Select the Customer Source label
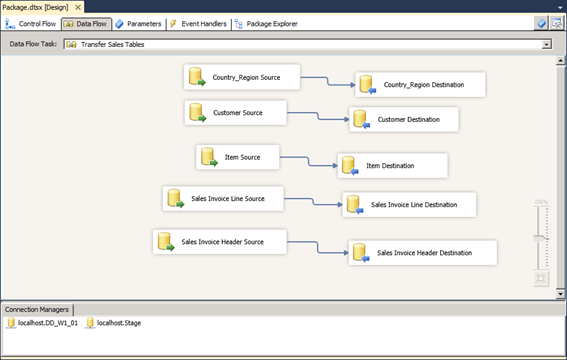The width and height of the screenshot is (567, 360). pos(238,113)
